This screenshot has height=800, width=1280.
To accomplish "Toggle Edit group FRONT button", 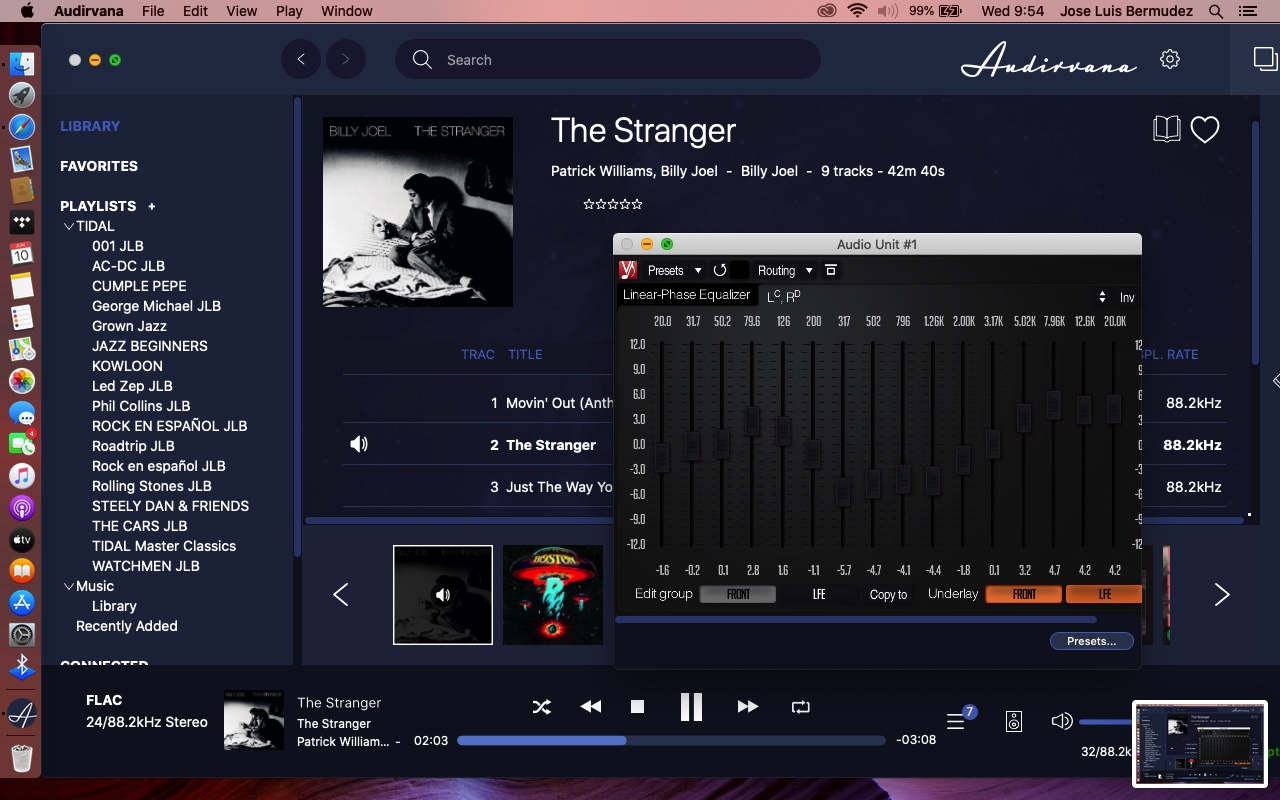I will point(738,594).
